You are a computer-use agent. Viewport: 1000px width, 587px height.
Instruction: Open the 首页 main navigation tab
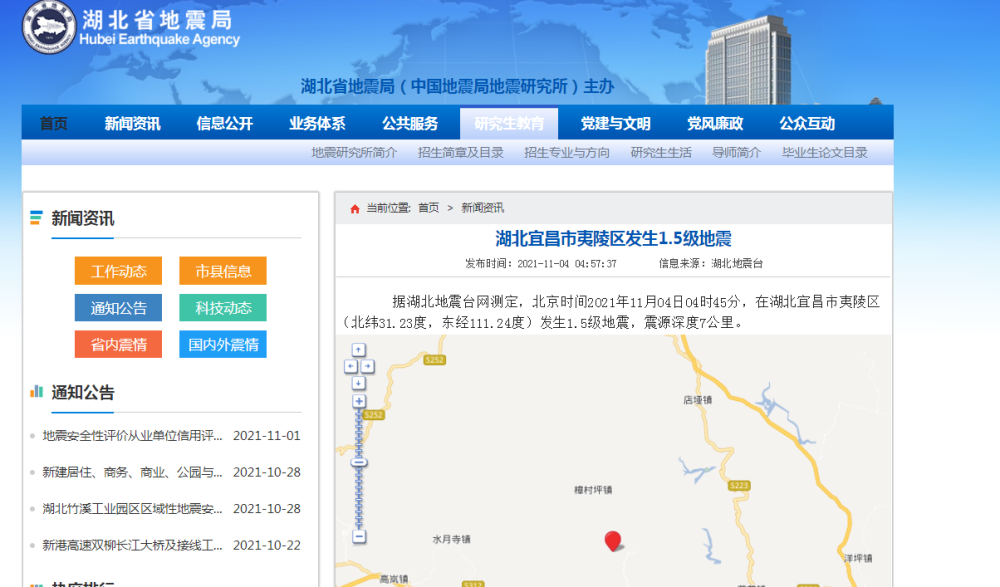[x=54, y=123]
